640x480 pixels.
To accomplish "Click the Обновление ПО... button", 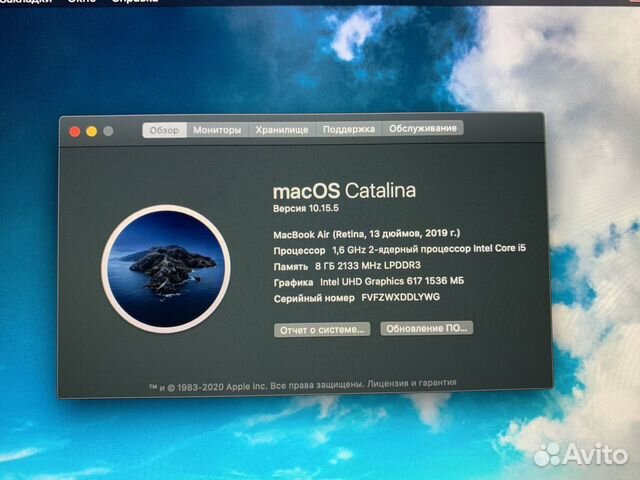I will point(427,328).
